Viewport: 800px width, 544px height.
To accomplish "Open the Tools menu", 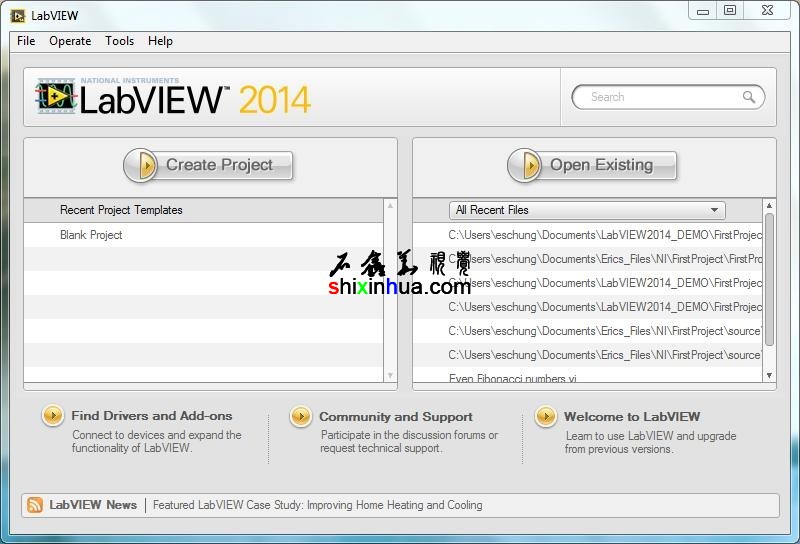I will point(119,41).
